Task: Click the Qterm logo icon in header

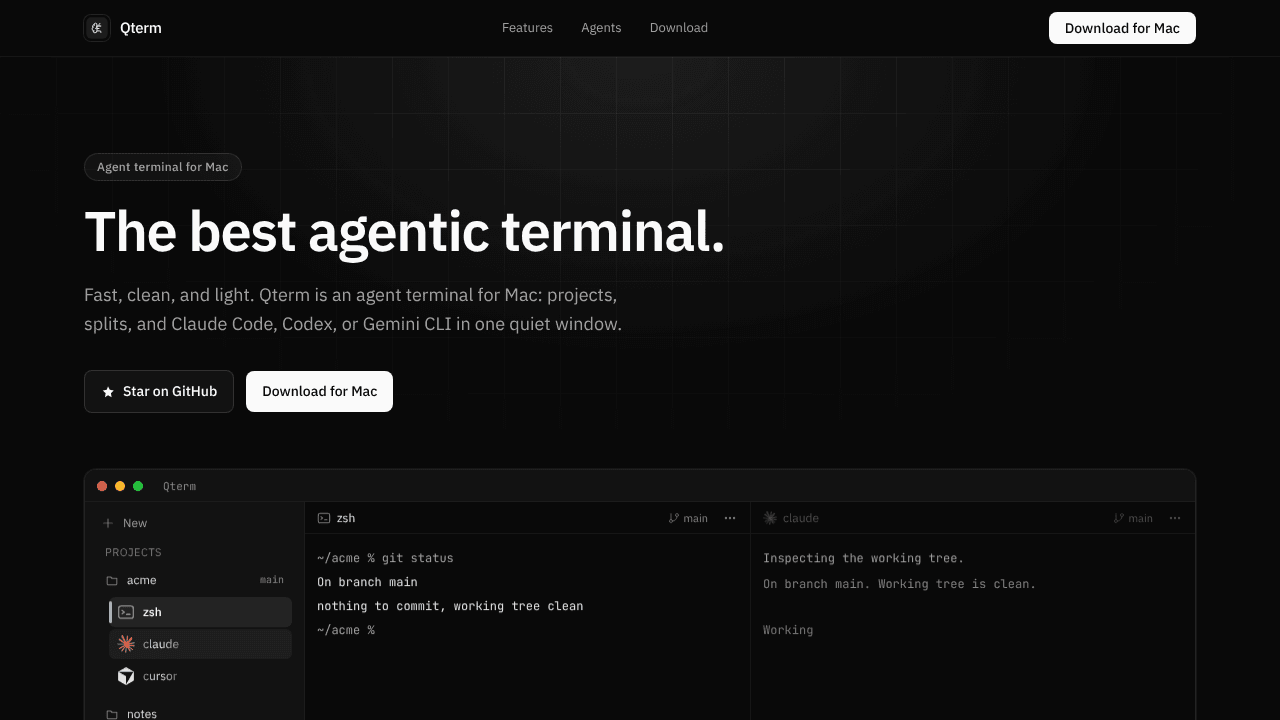Action: pos(97,28)
